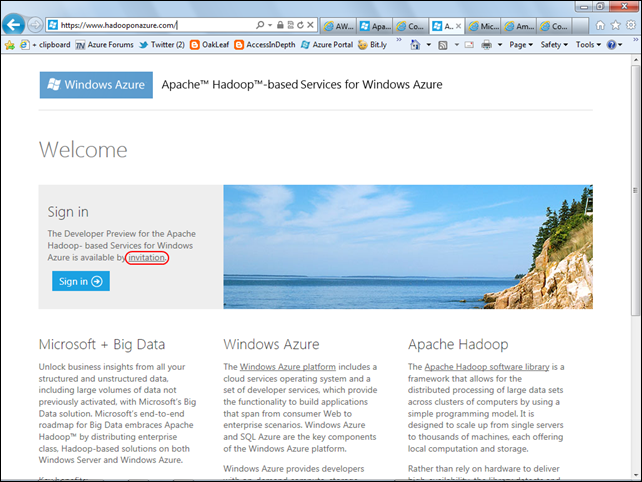Click the Forward navigation arrow

point(36,25)
